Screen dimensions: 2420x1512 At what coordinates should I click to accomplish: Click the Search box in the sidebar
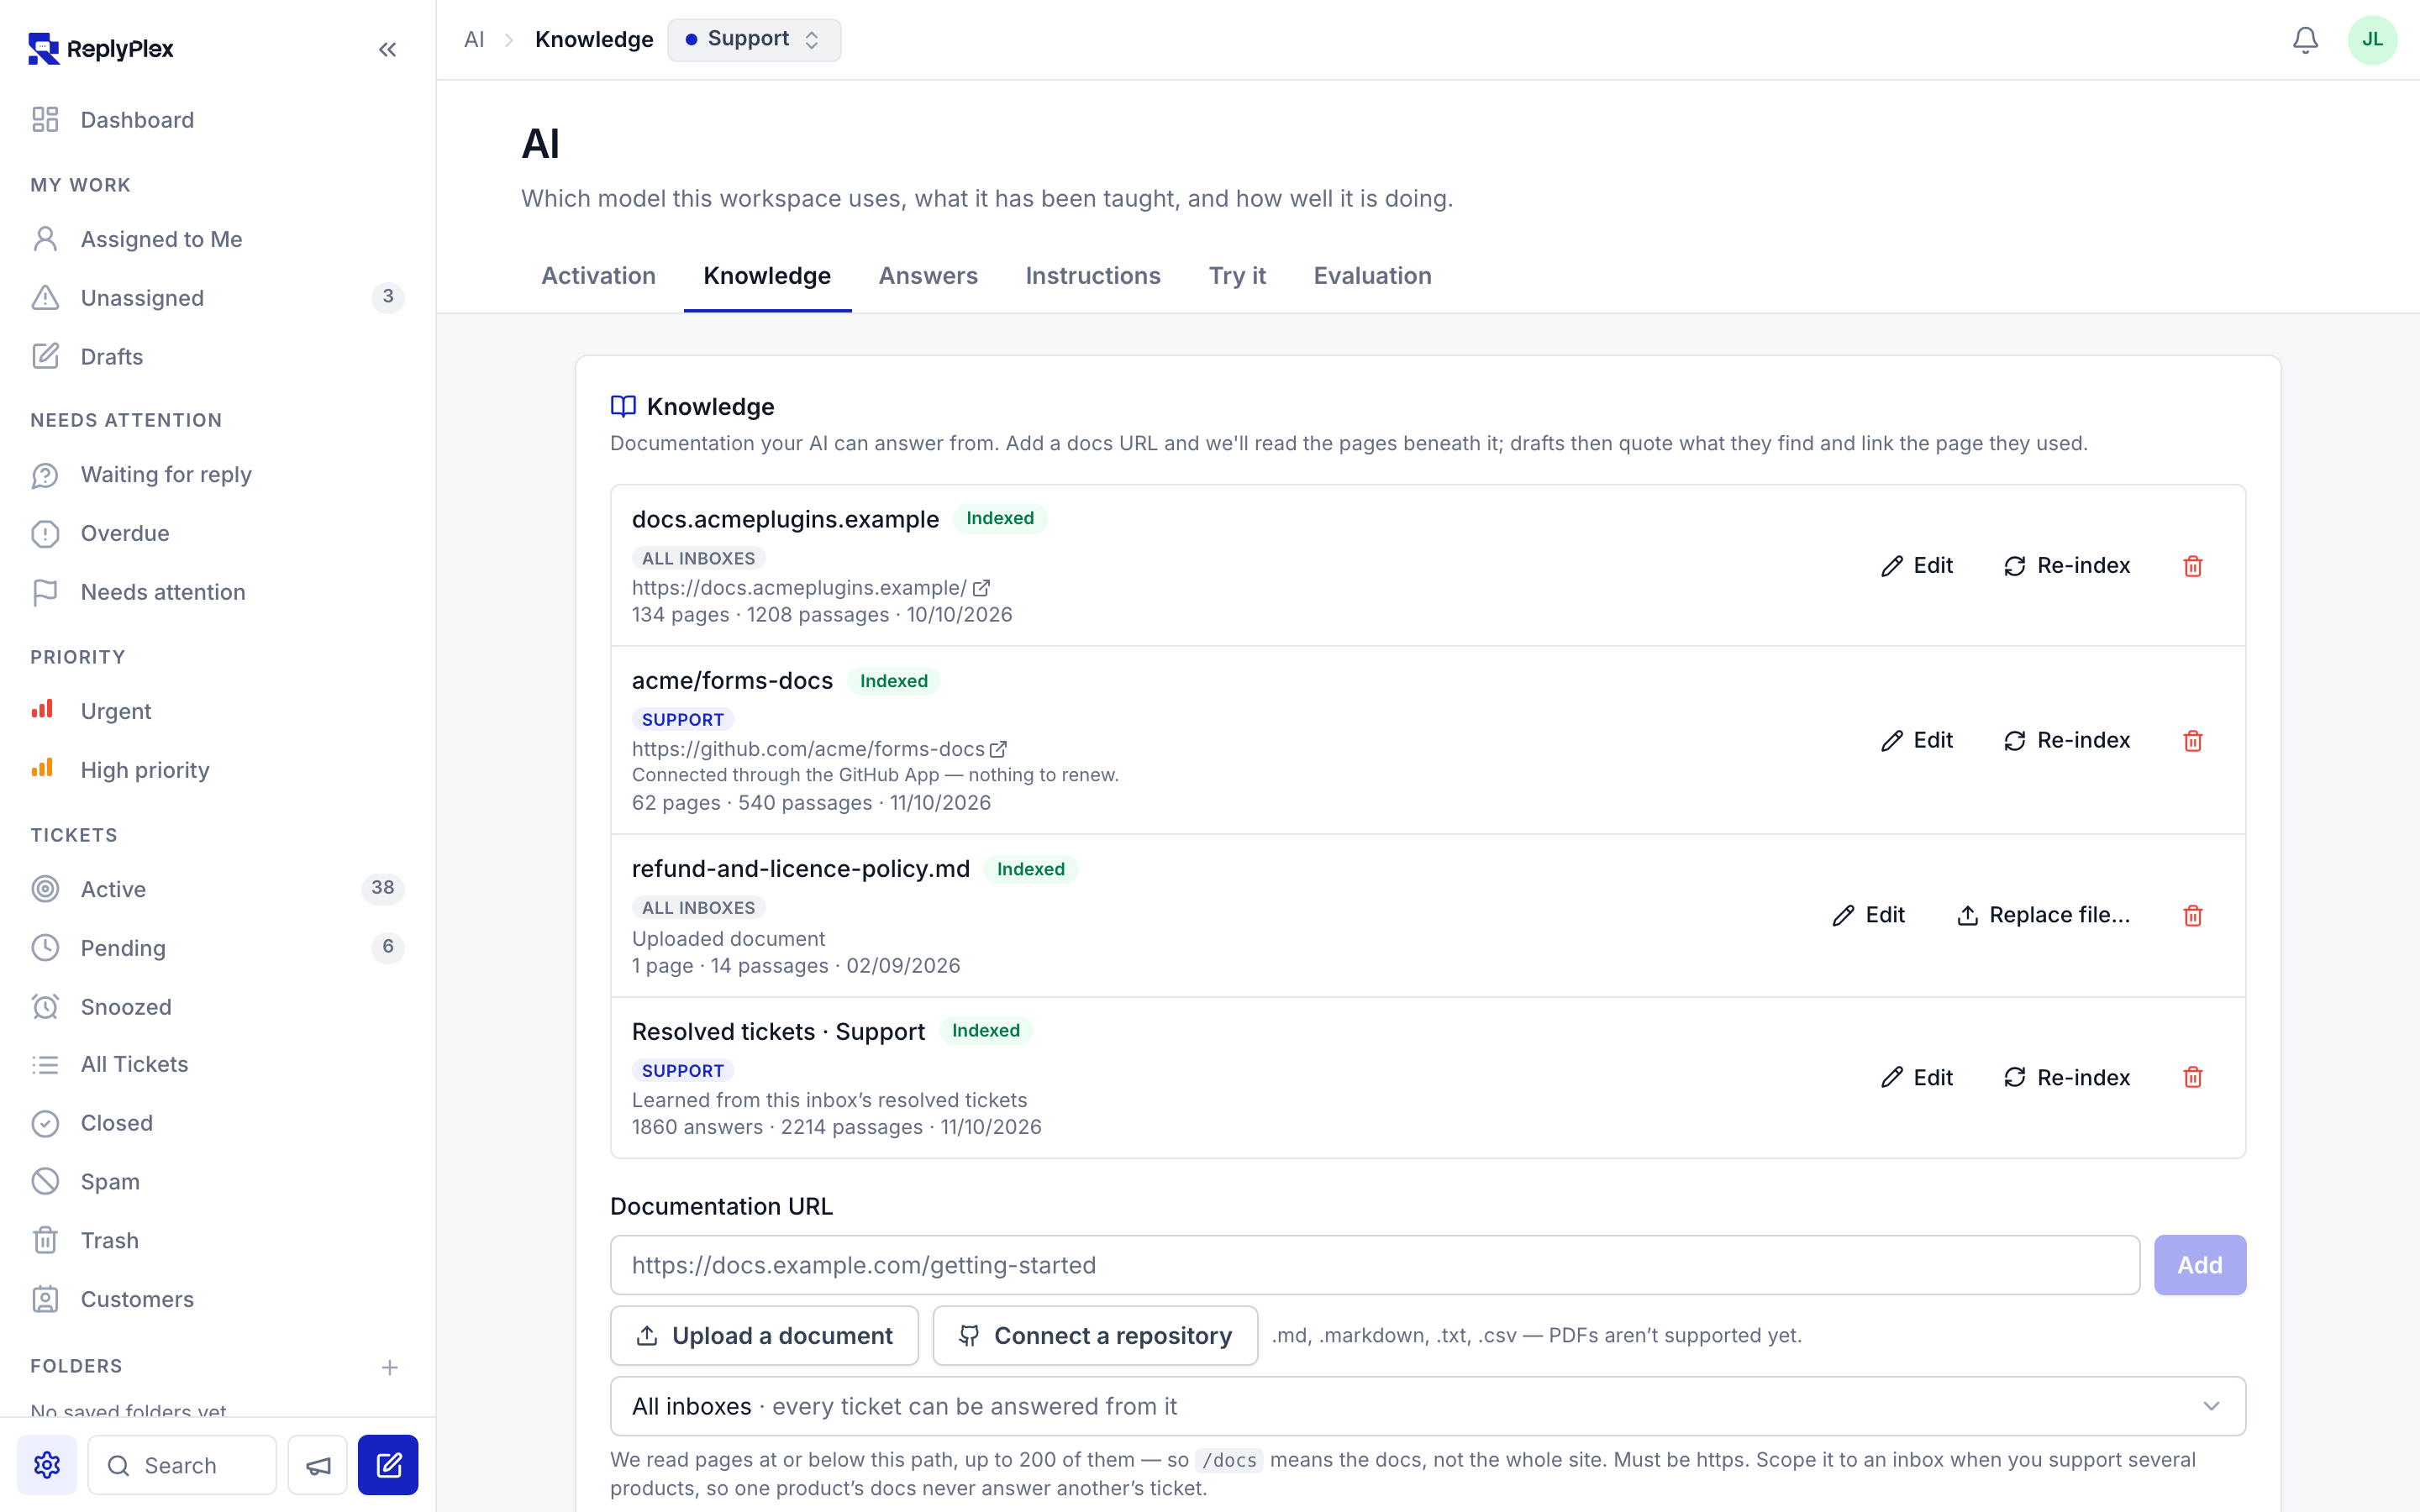tap(182, 1465)
